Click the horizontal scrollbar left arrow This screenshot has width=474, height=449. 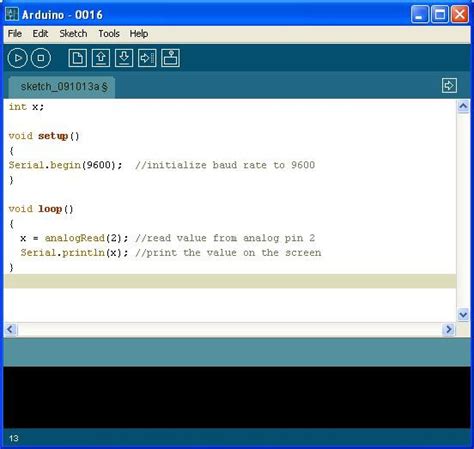coord(10,329)
